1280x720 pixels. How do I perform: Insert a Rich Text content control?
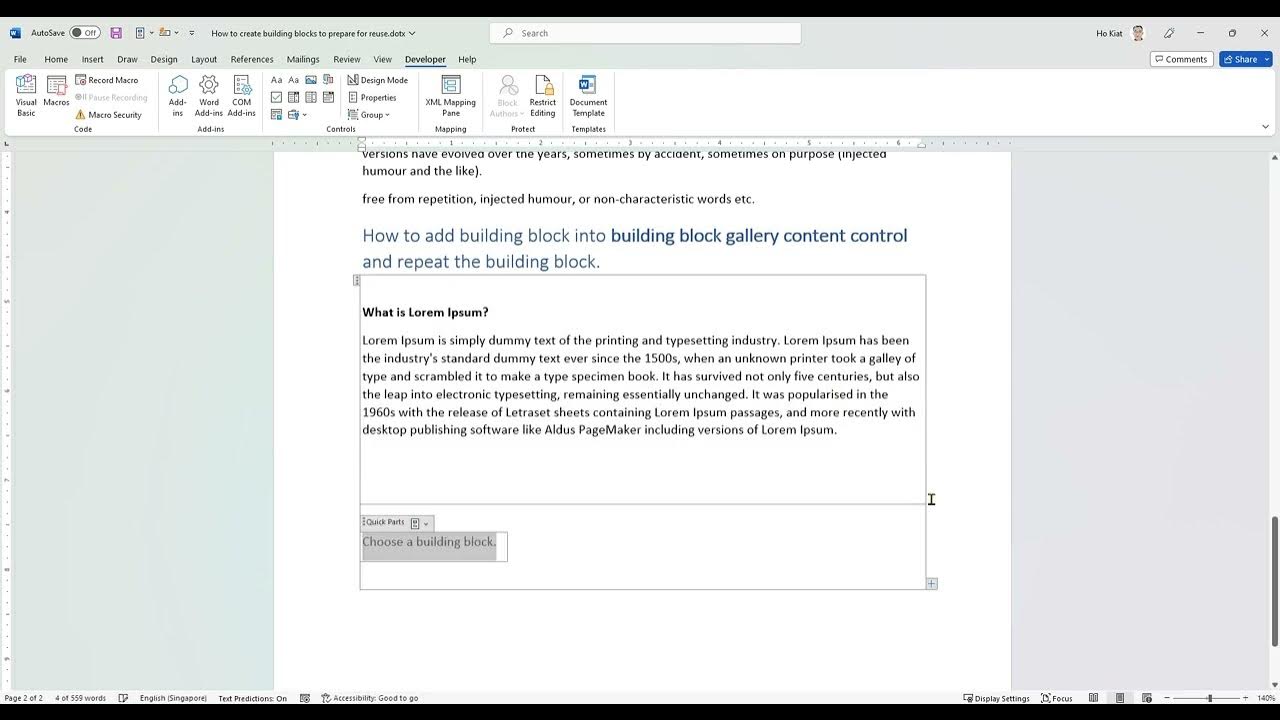click(277, 80)
